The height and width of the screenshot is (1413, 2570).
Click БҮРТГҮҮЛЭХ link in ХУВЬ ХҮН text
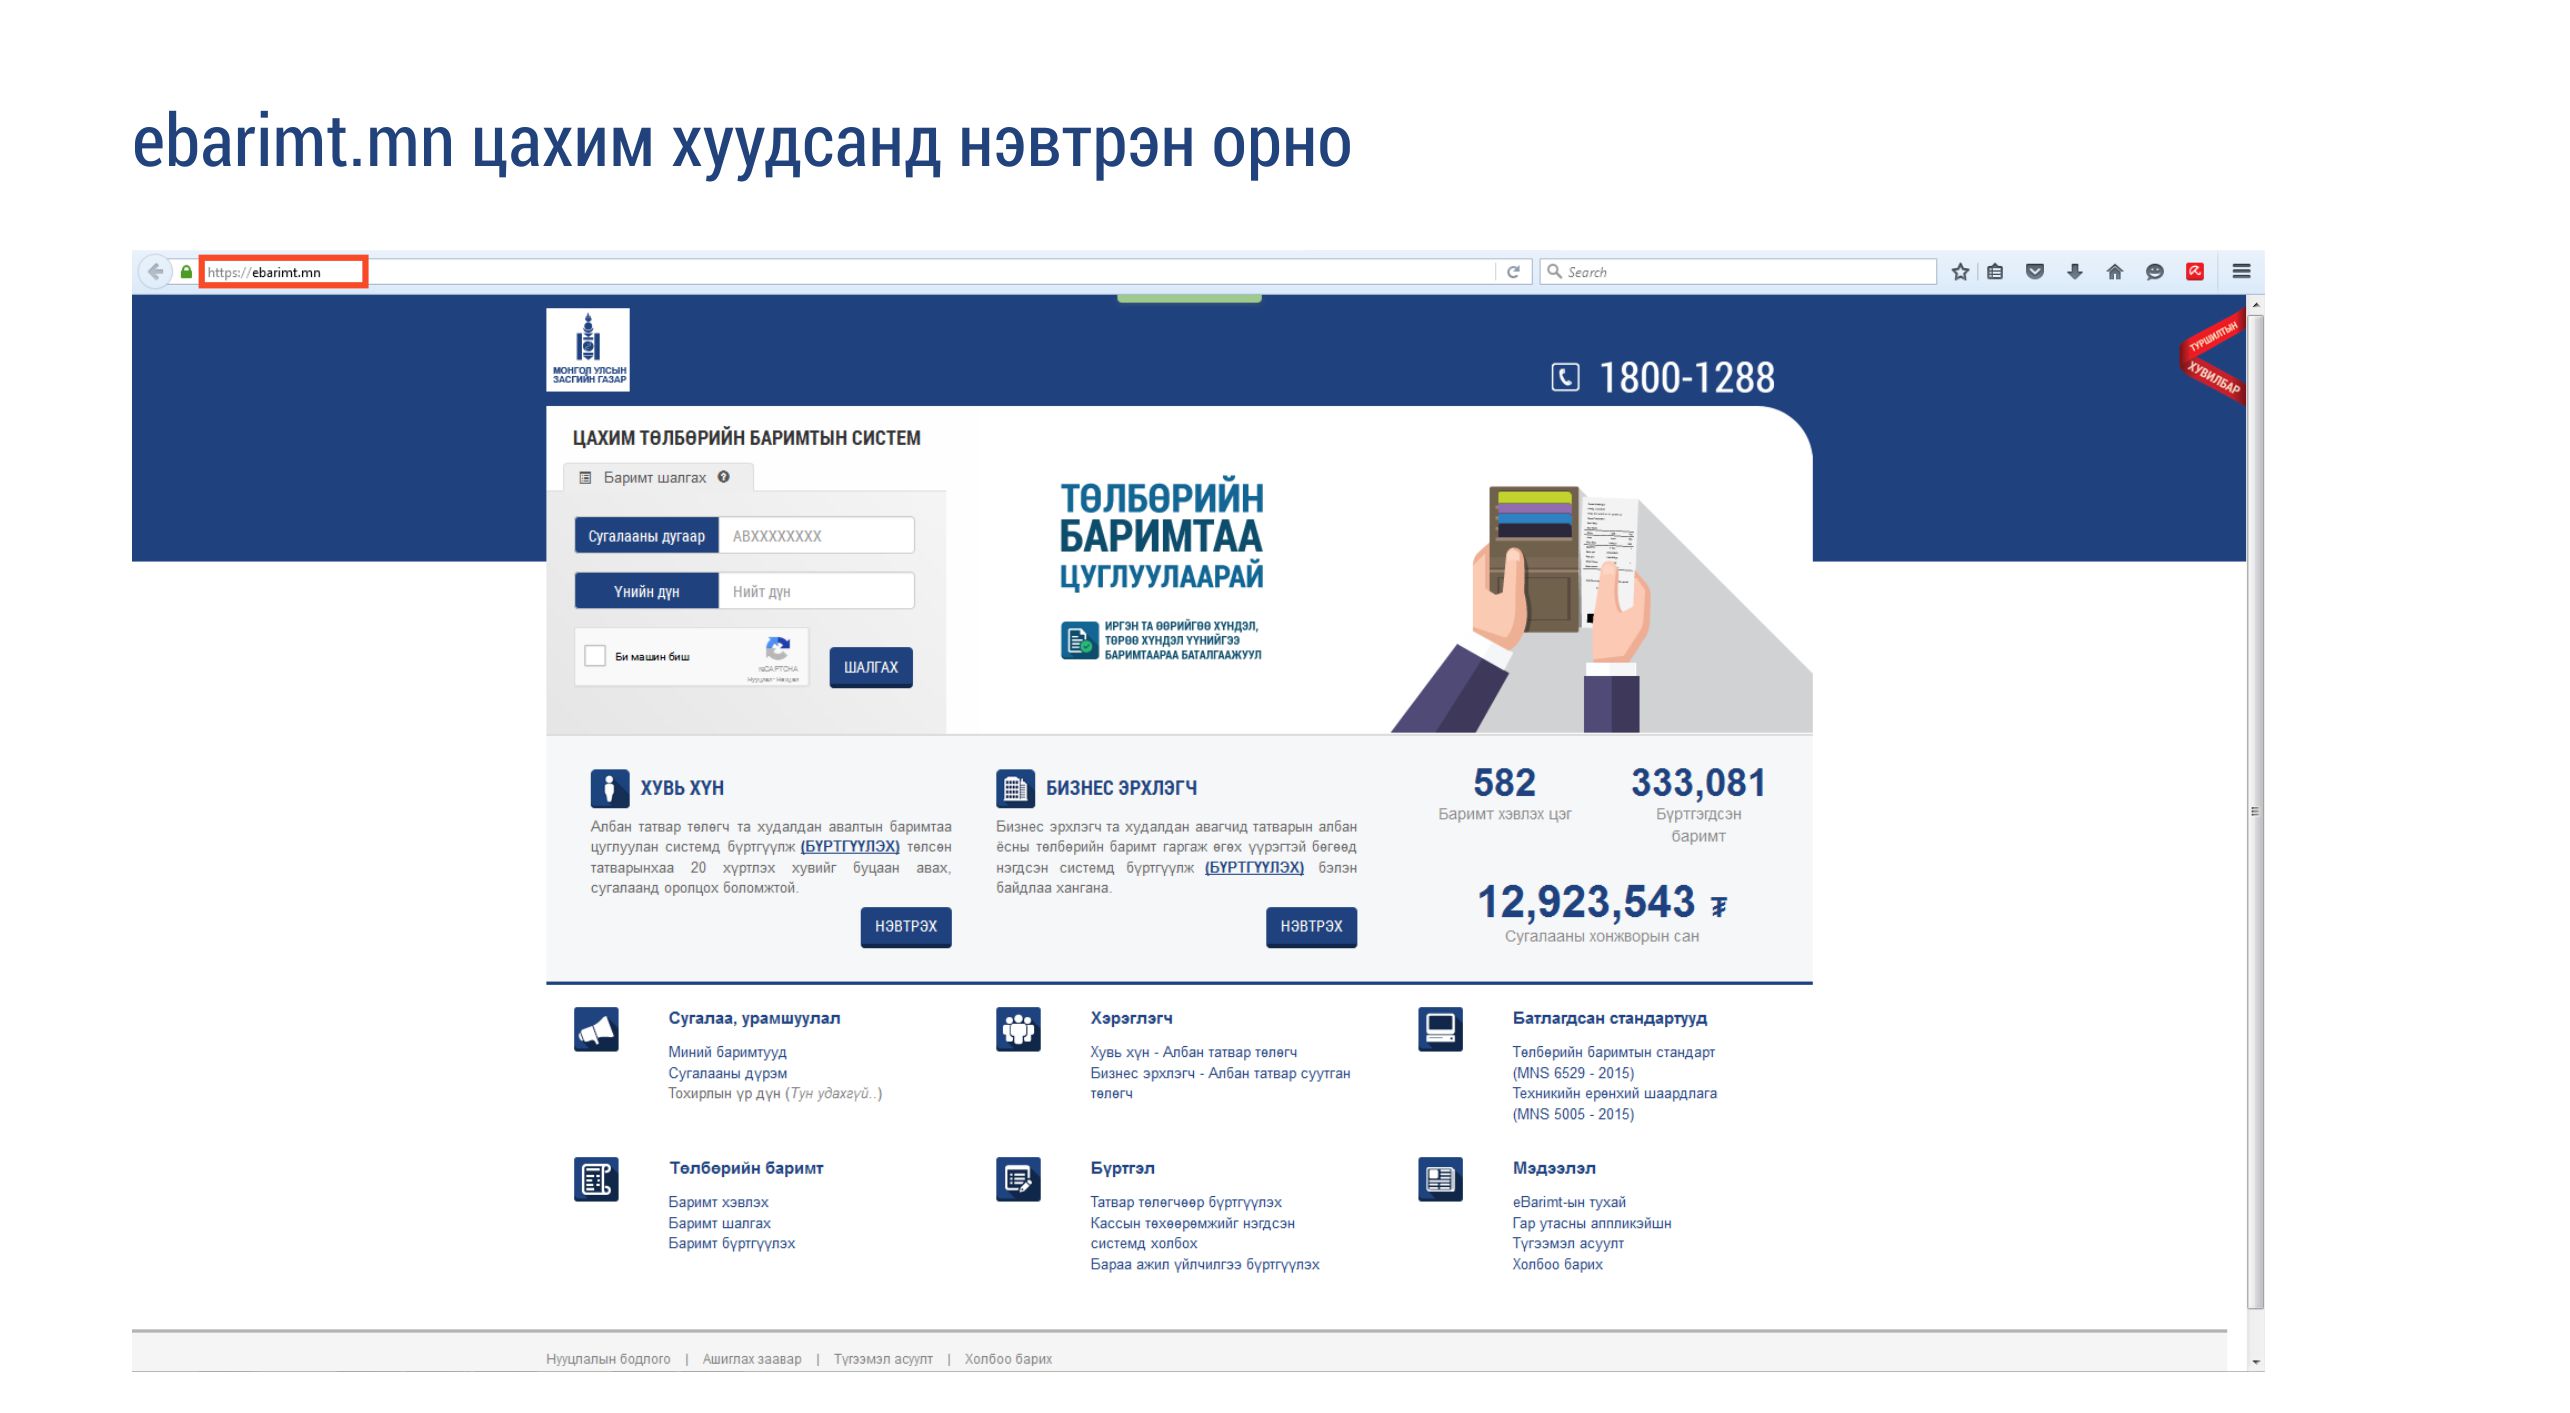coord(850,847)
